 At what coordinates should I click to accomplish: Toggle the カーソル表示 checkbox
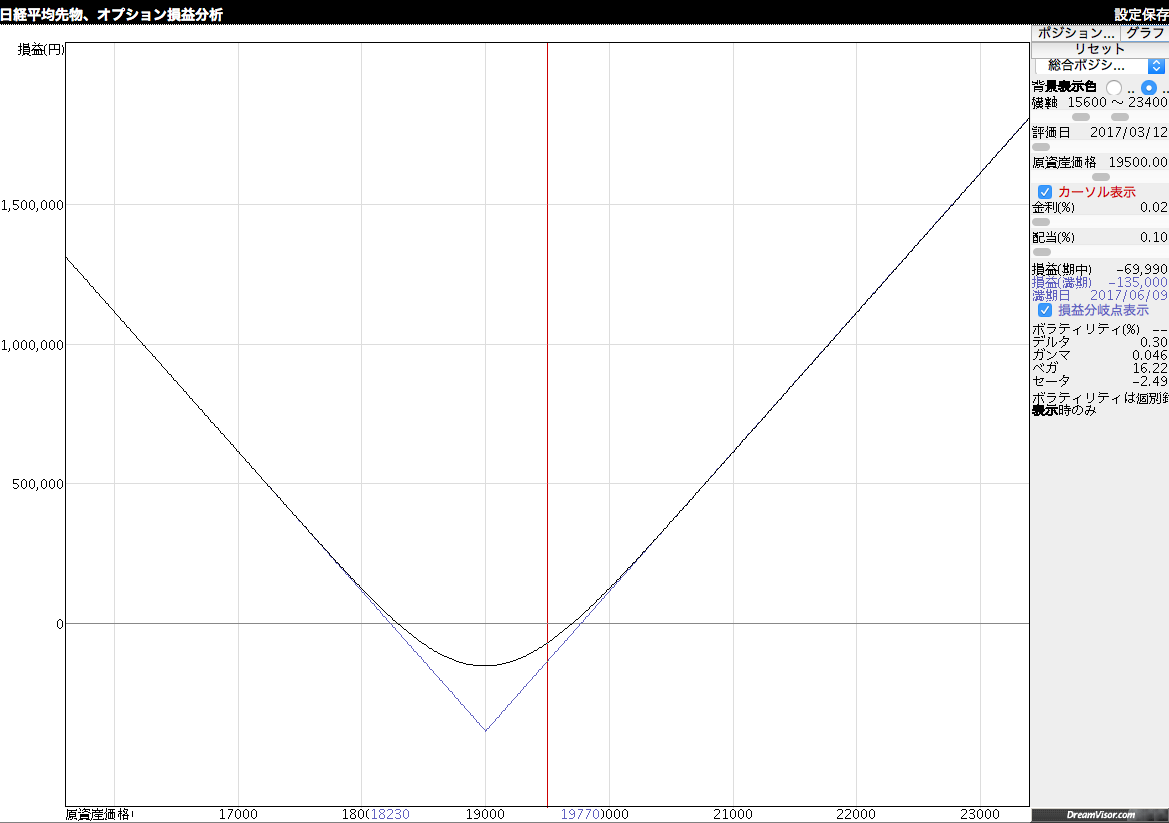pos(1045,192)
